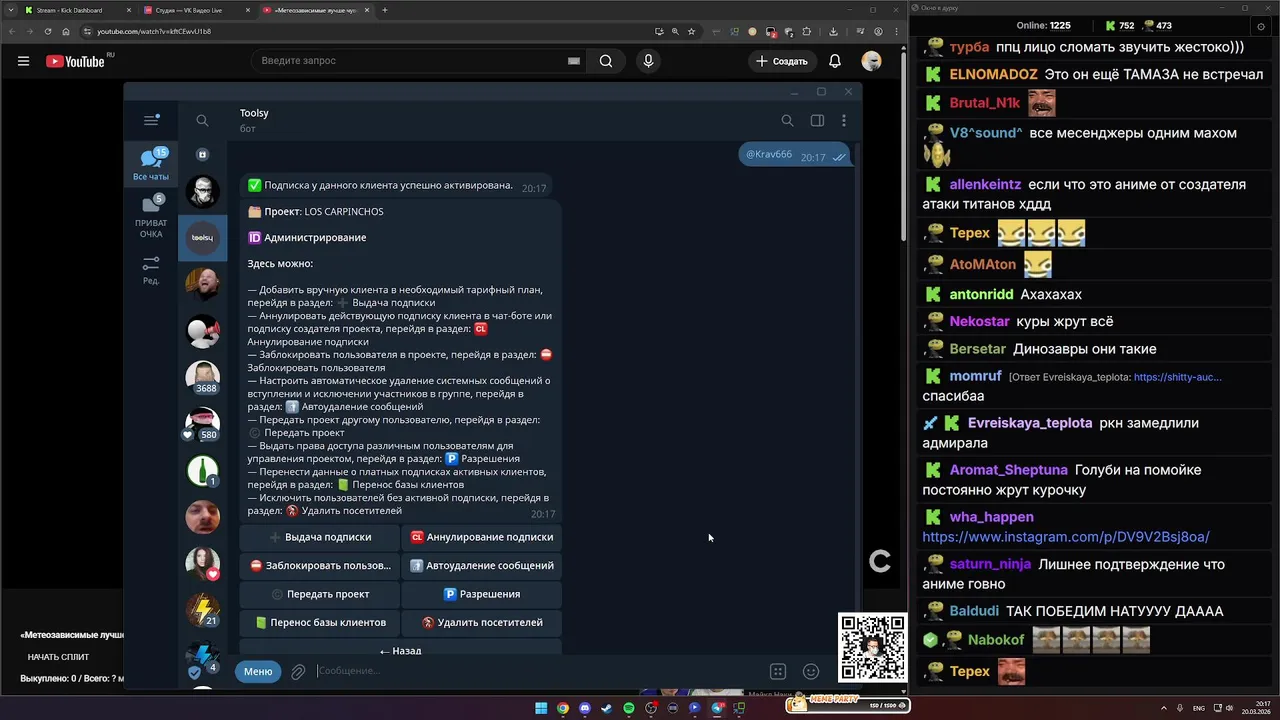This screenshot has width=1280, height=720.
Task: Open the three-dot menu in Toolsy chat header
Action: [844, 120]
